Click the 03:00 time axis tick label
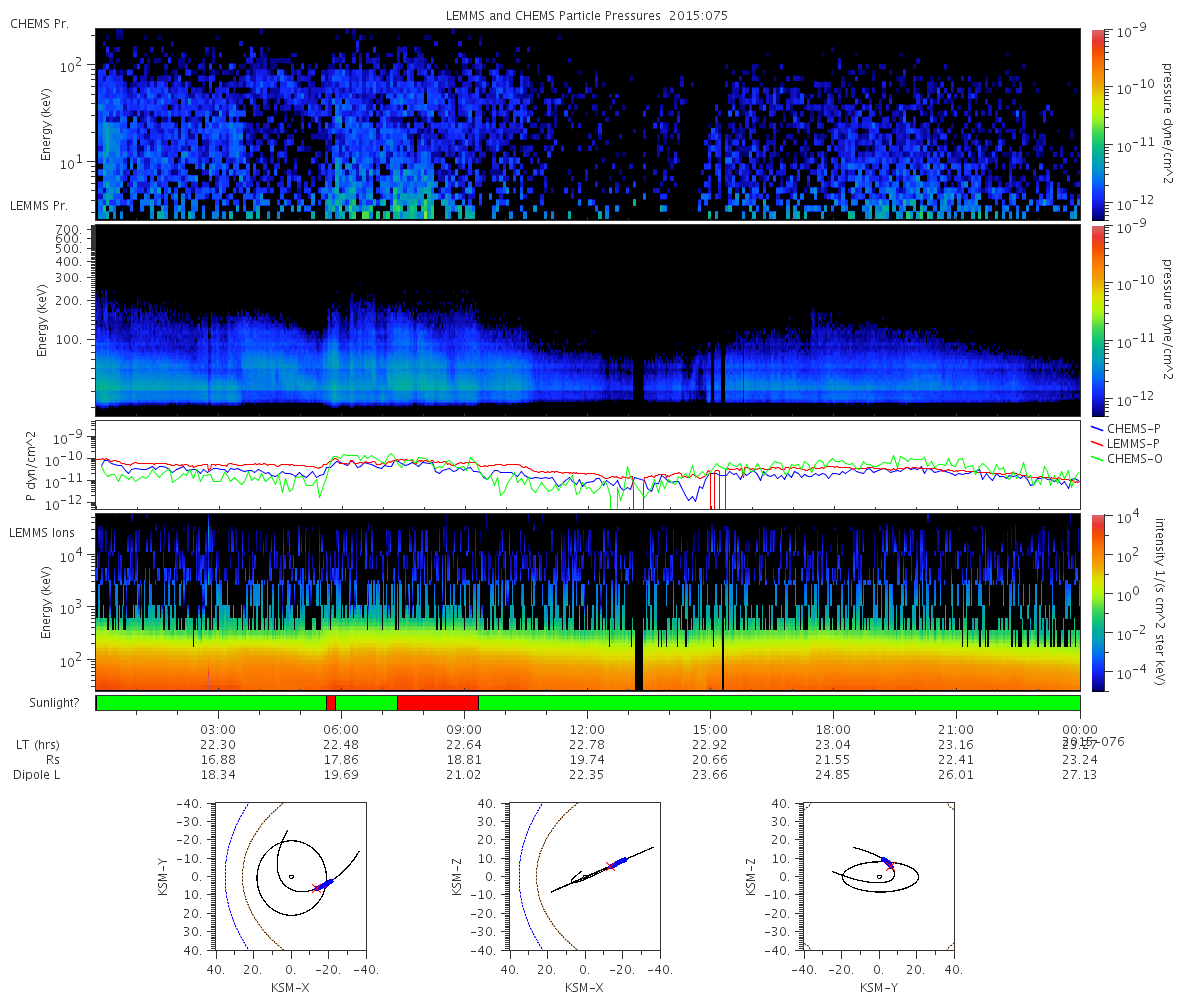Viewport: 1200px width, 1000px height. [218, 729]
